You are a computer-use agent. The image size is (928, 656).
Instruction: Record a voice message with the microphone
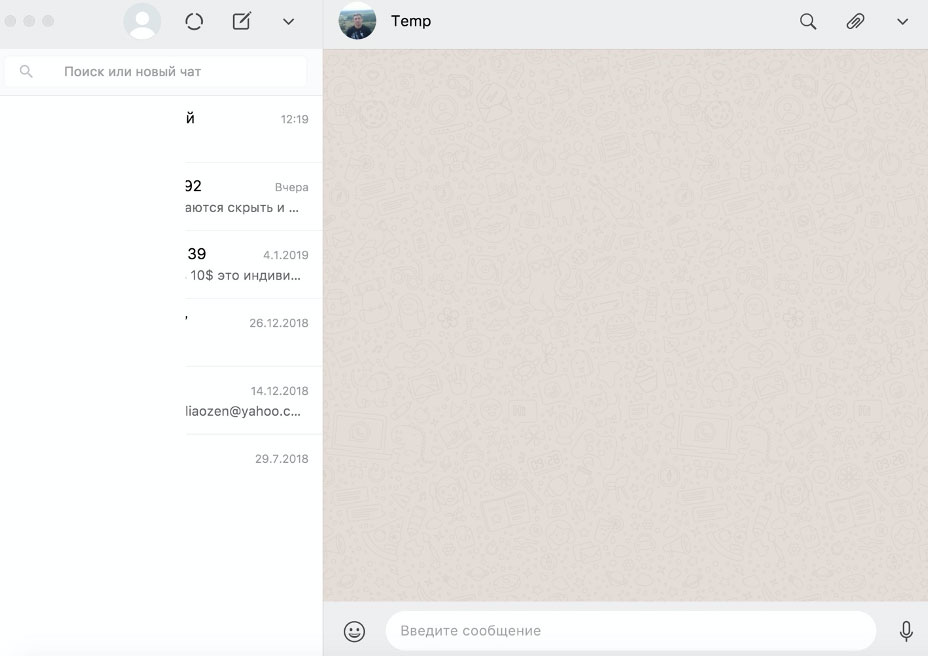click(x=906, y=631)
